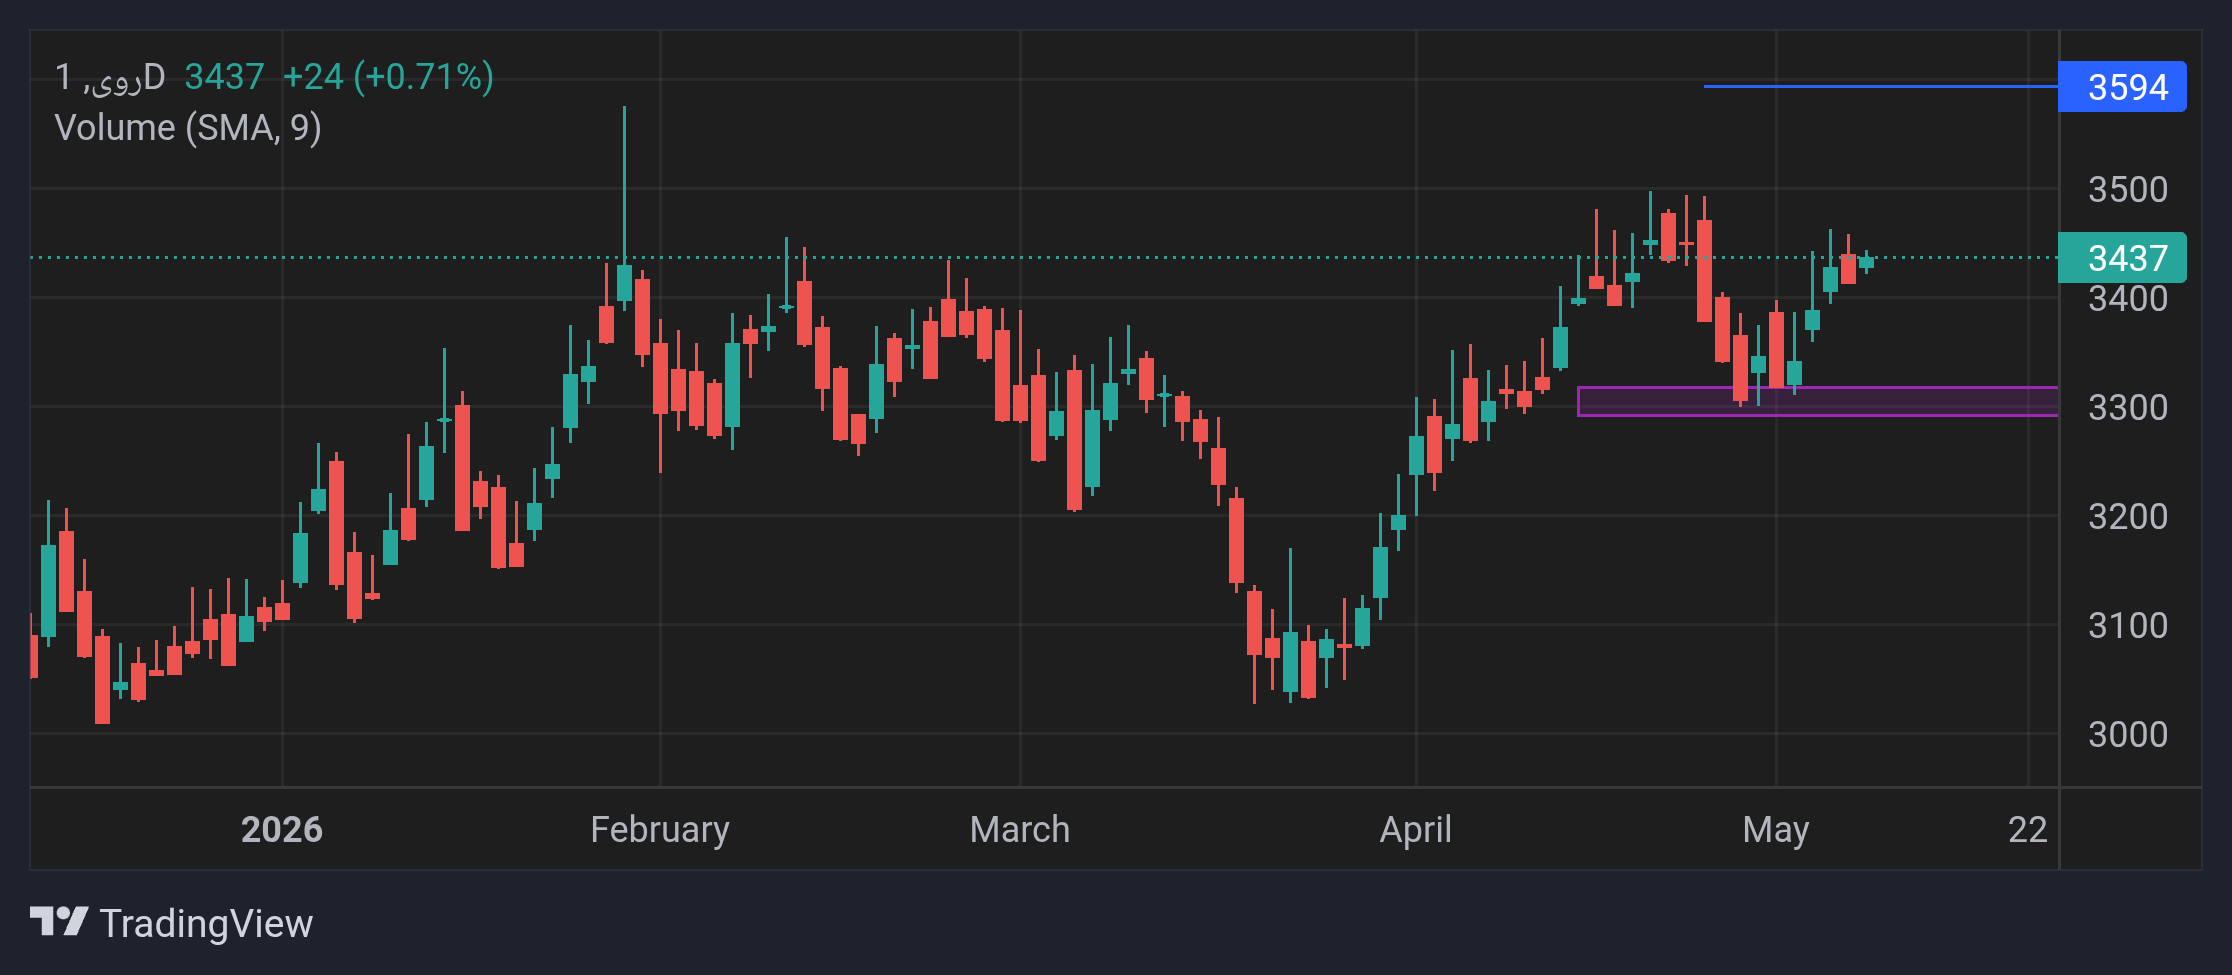The height and width of the screenshot is (975, 2232).
Task: Click the 3200 price axis label
Action: coord(2128,516)
